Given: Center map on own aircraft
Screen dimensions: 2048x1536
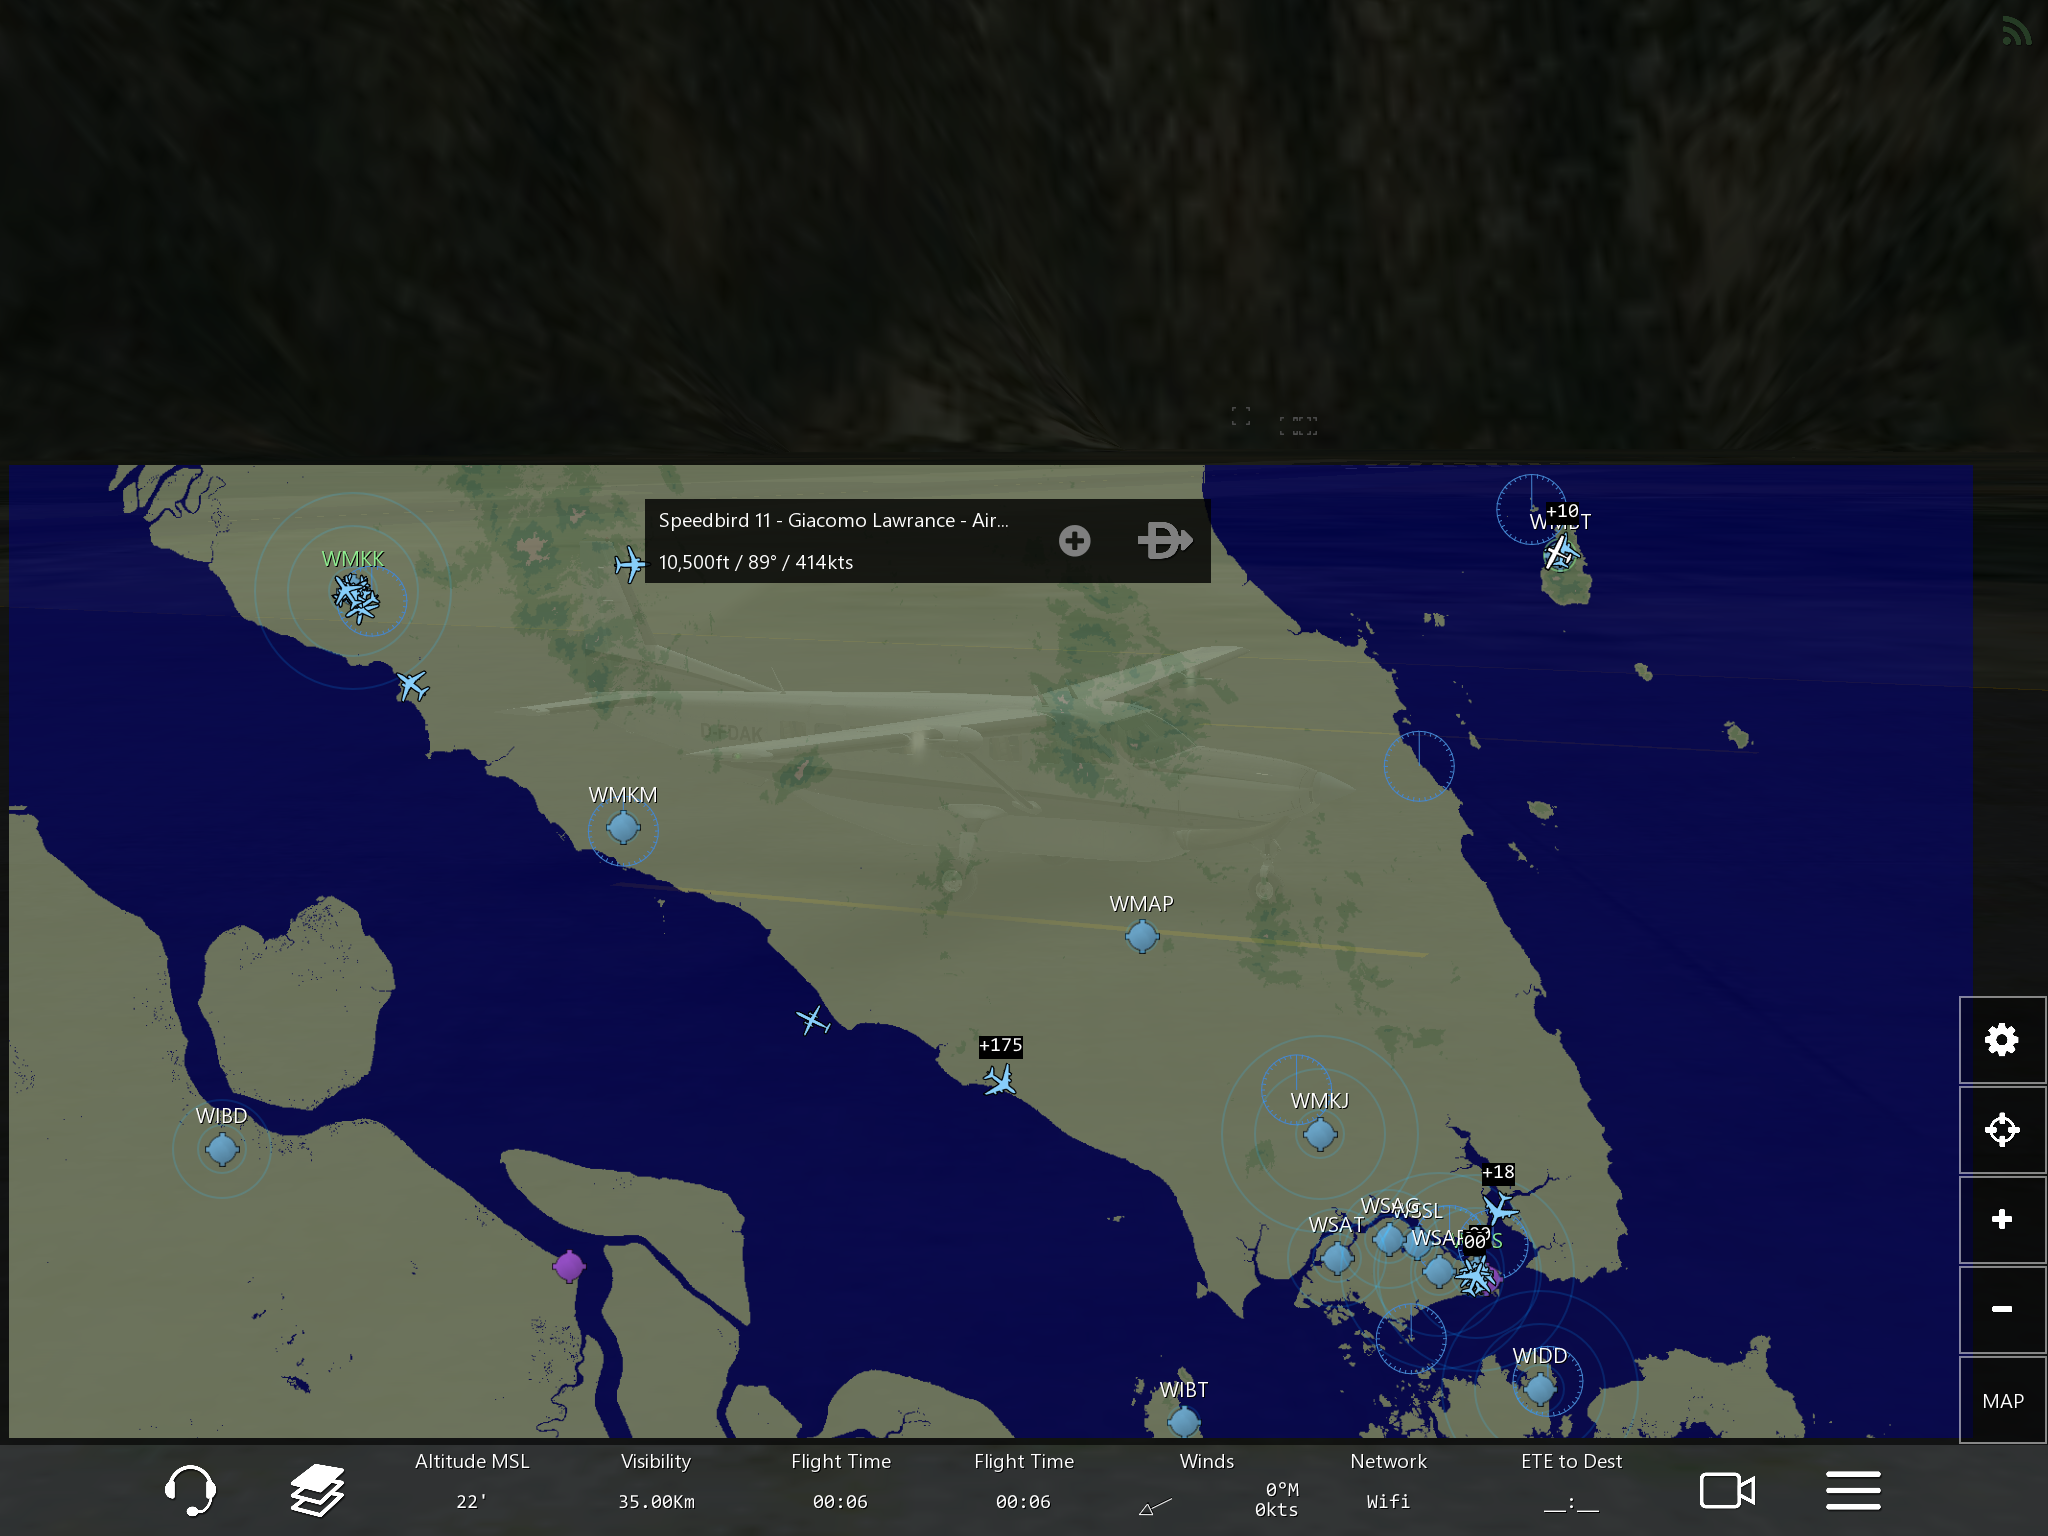Looking at the screenshot, I should (x=2001, y=1130).
